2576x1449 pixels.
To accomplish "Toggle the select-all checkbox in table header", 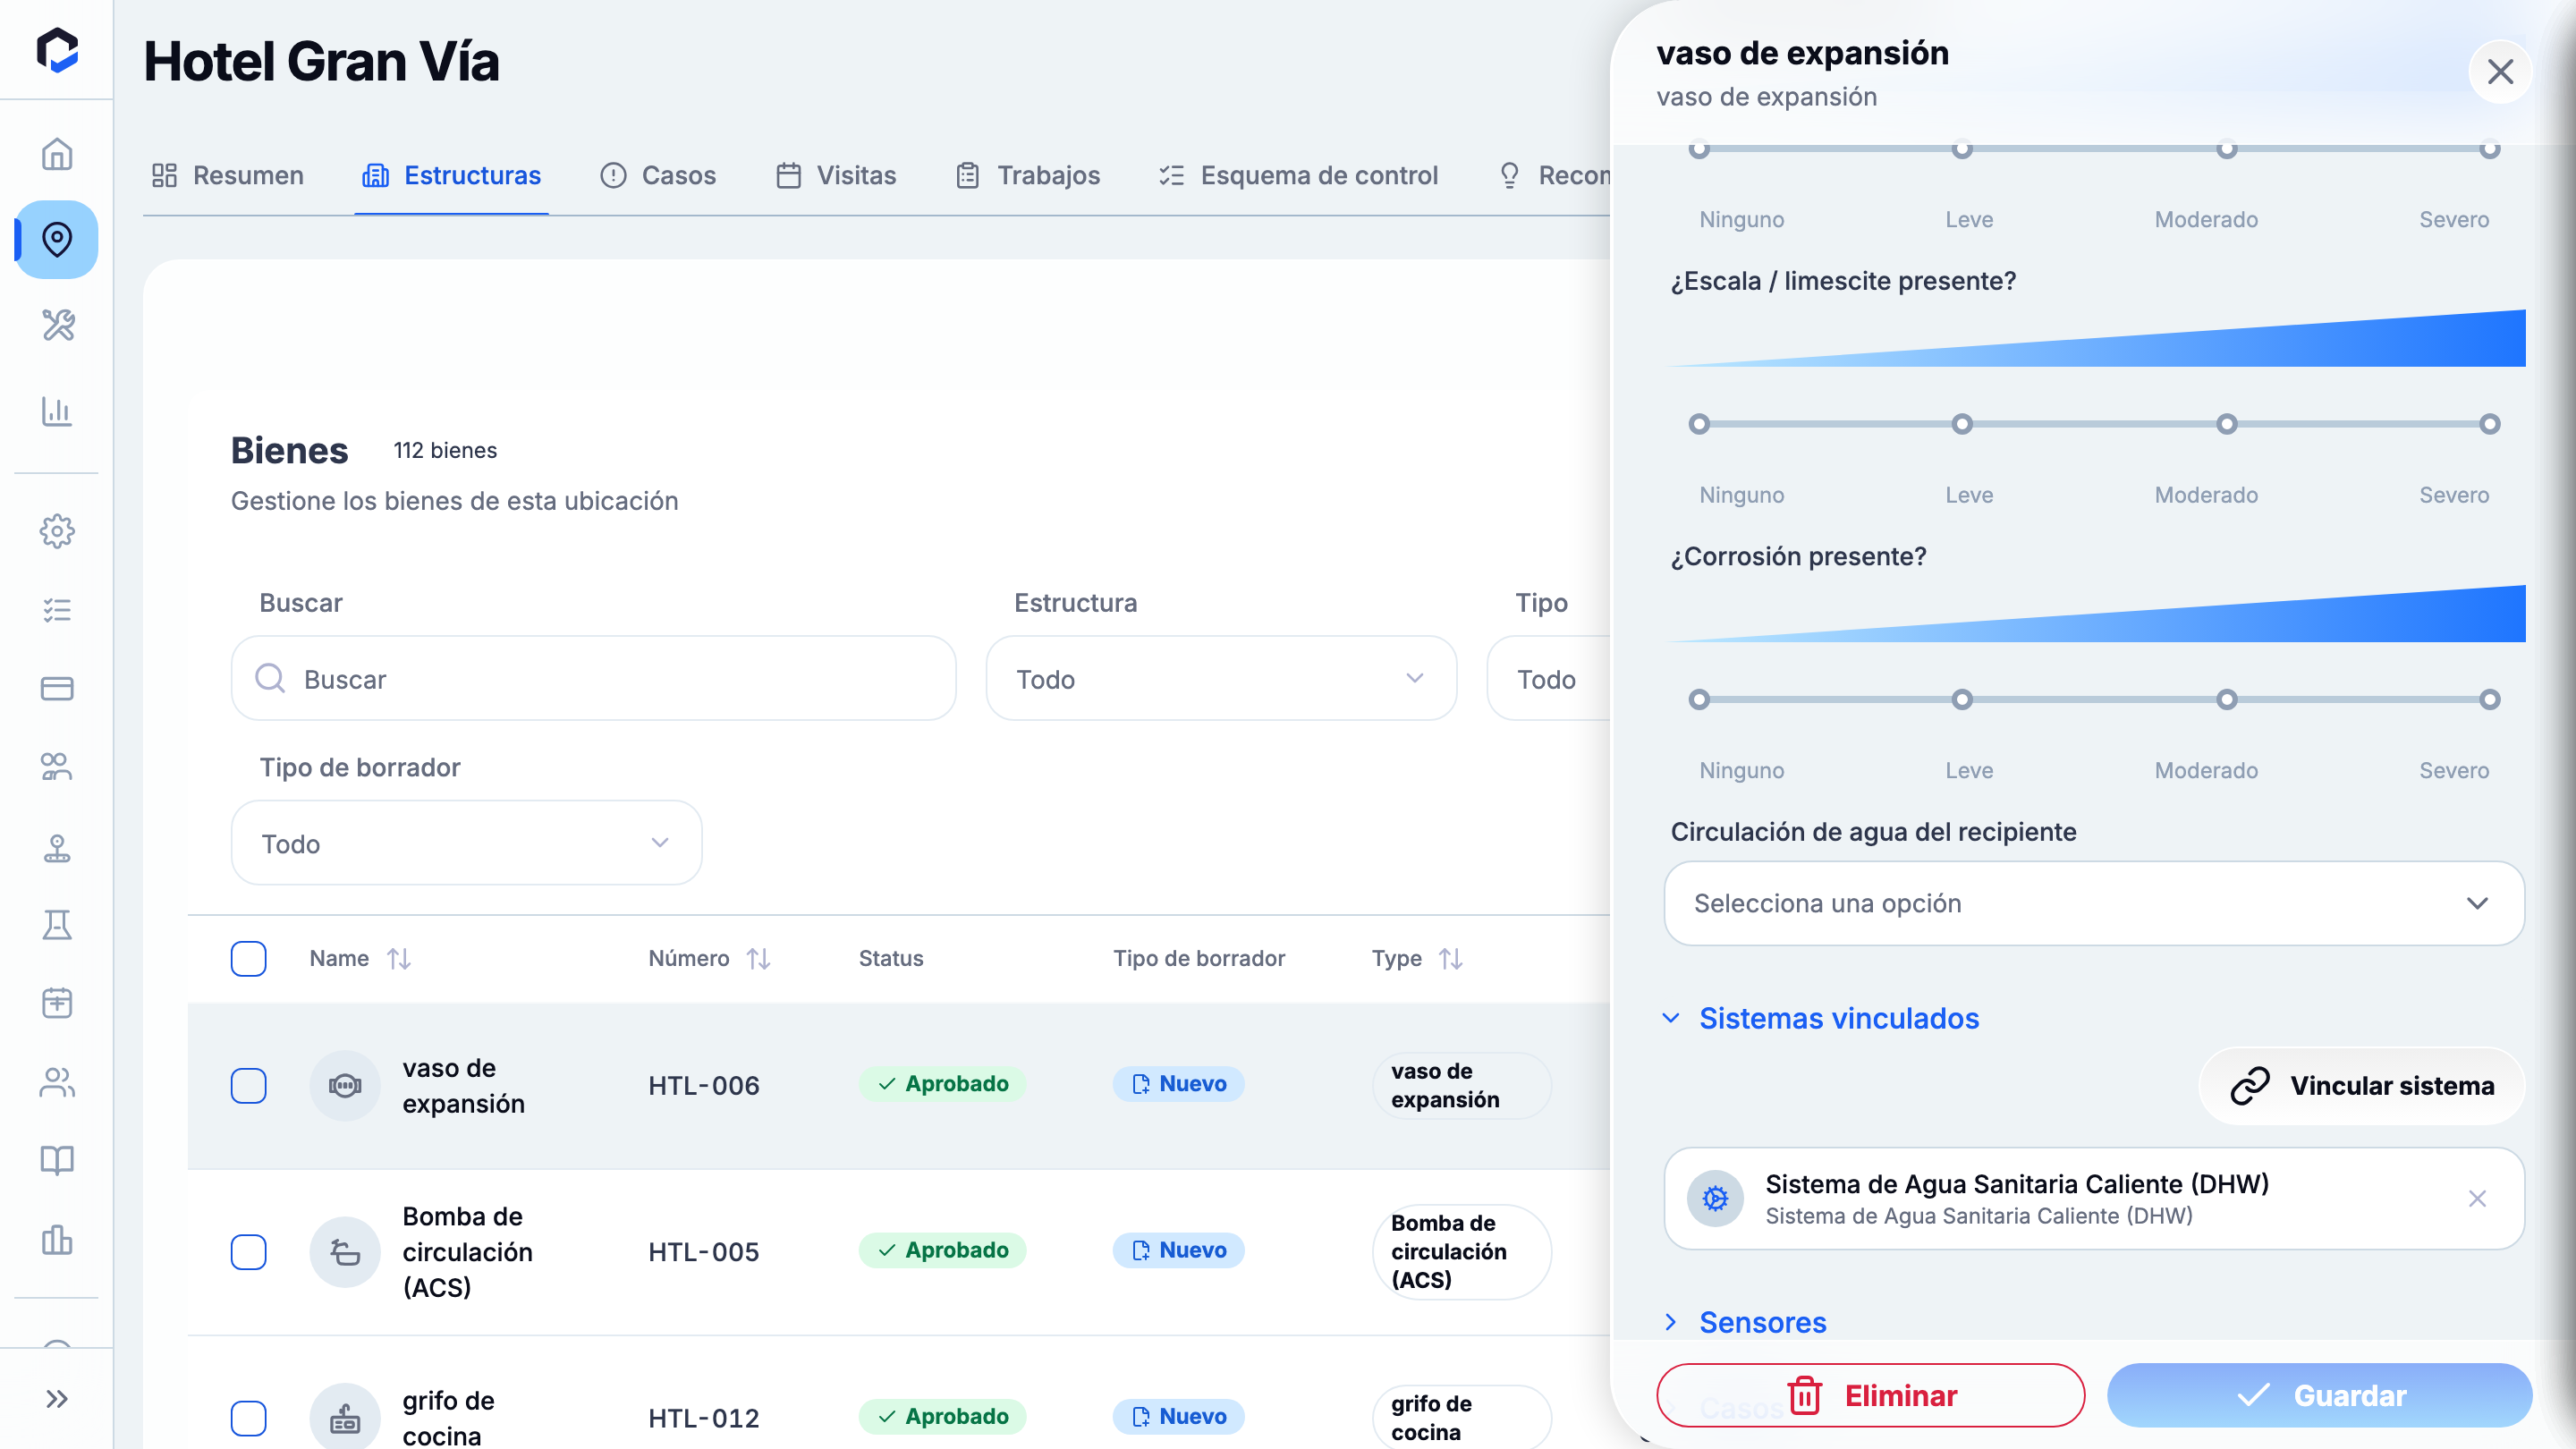I will [248, 958].
